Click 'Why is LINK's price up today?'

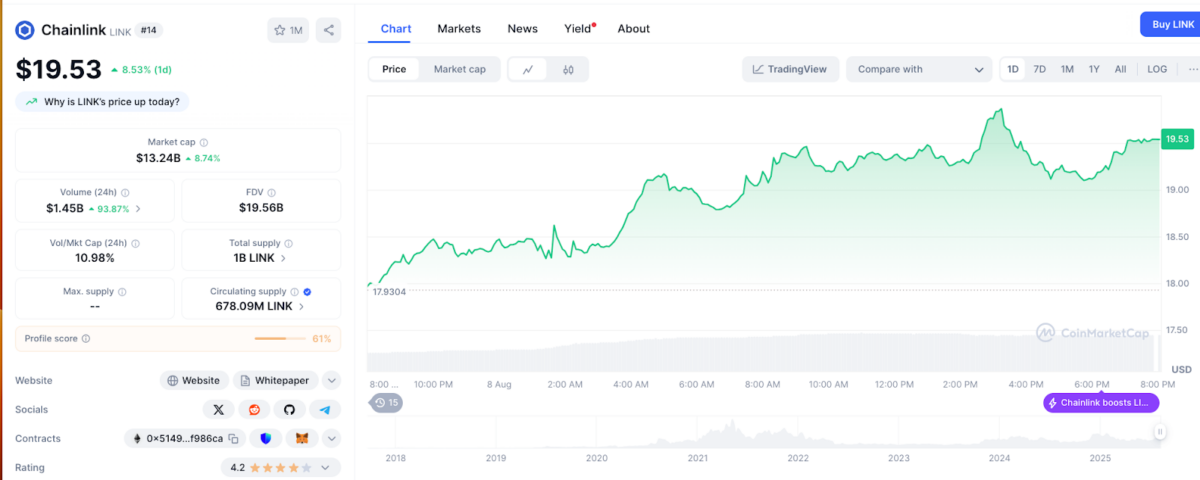[x=103, y=101]
